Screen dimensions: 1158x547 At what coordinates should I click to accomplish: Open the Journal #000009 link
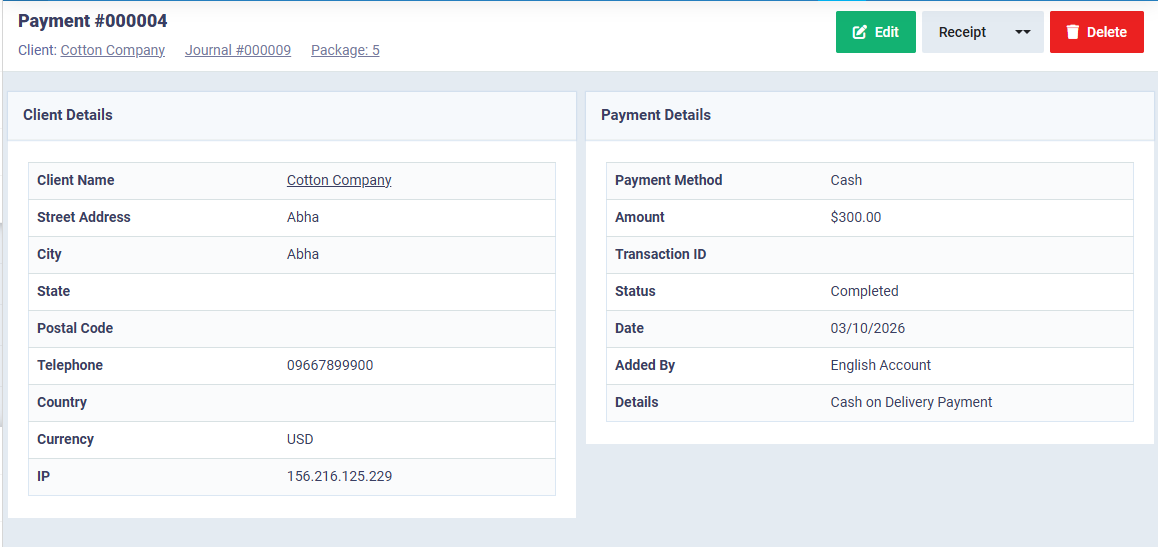coord(238,50)
